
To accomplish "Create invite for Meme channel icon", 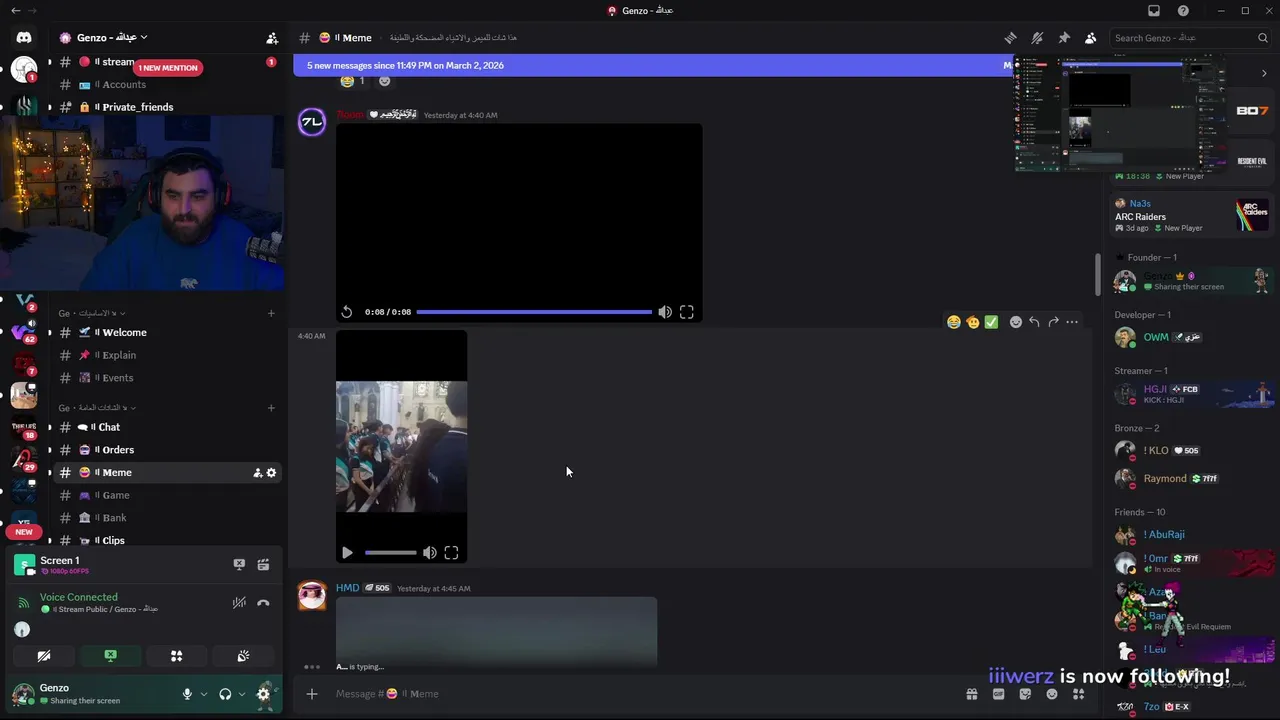I will pyautogui.click(x=257, y=473).
